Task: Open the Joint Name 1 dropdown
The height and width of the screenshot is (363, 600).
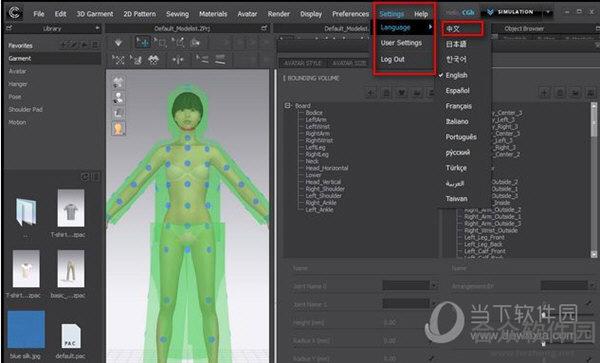Action: [434, 304]
